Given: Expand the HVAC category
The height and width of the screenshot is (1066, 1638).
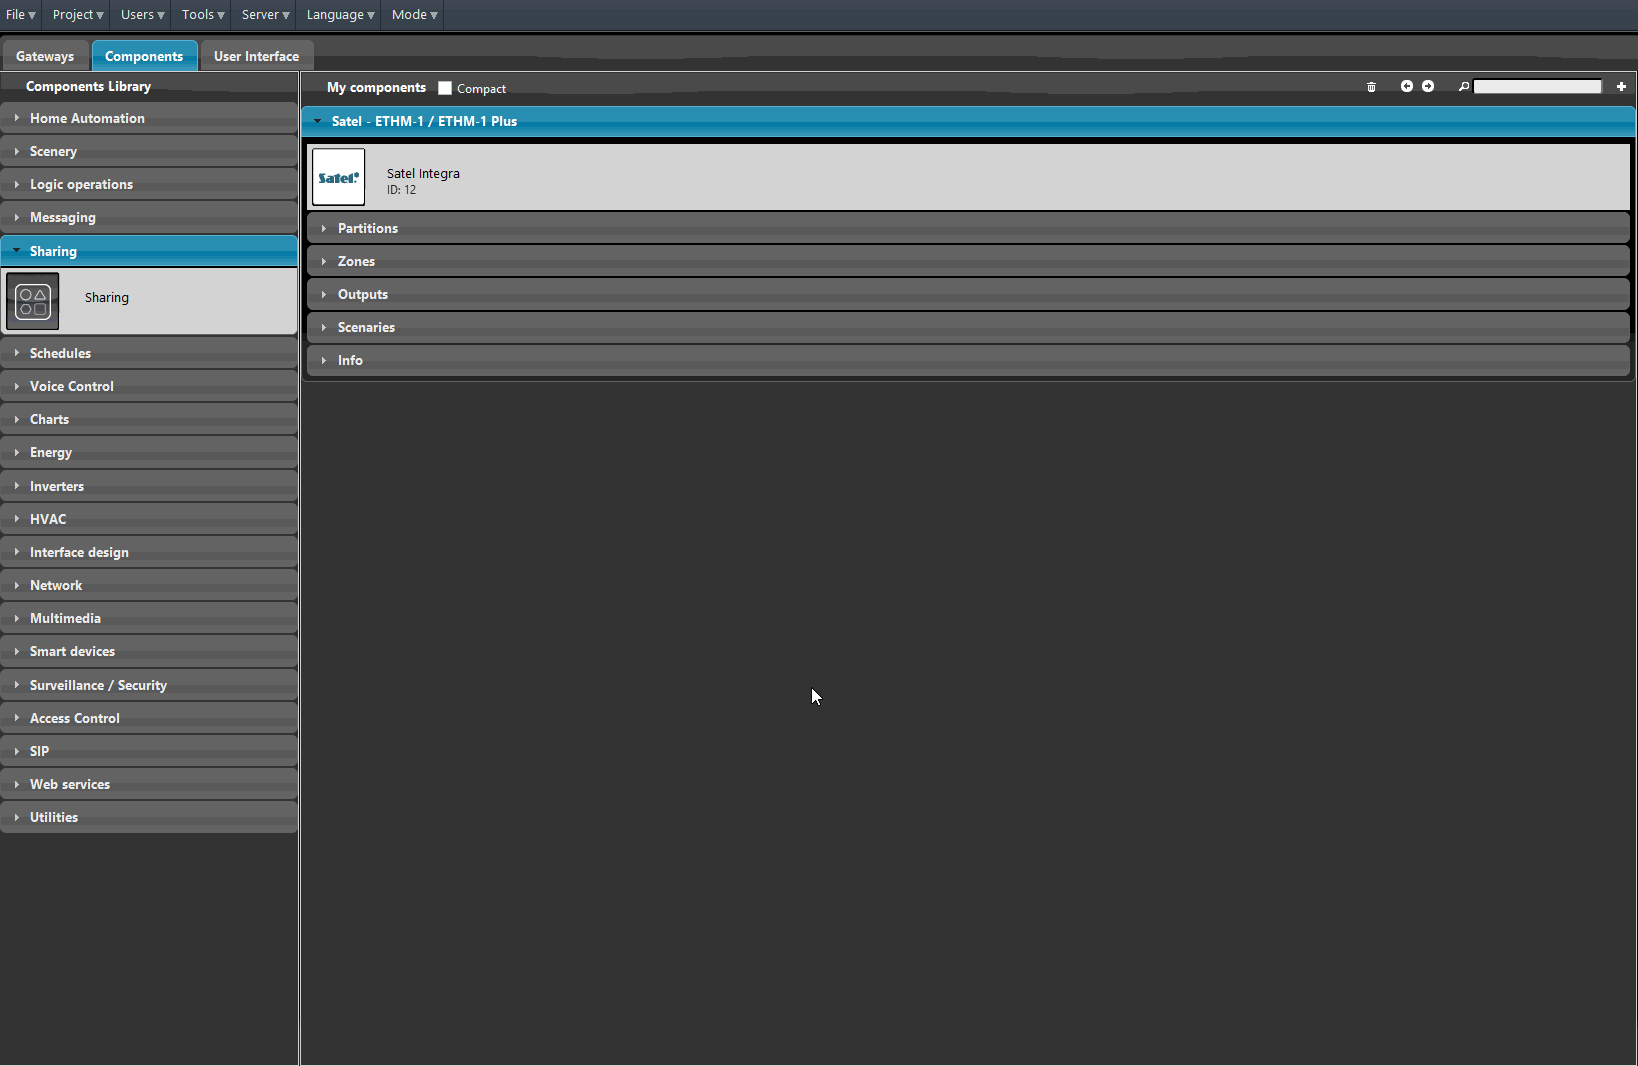Looking at the screenshot, I should click(149, 519).
